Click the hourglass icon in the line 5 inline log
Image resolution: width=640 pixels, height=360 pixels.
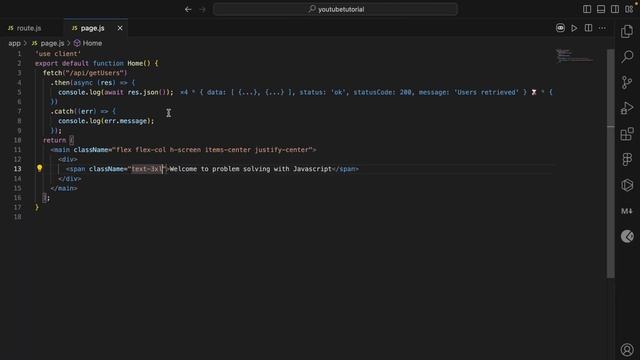click(x=534, y=92)
